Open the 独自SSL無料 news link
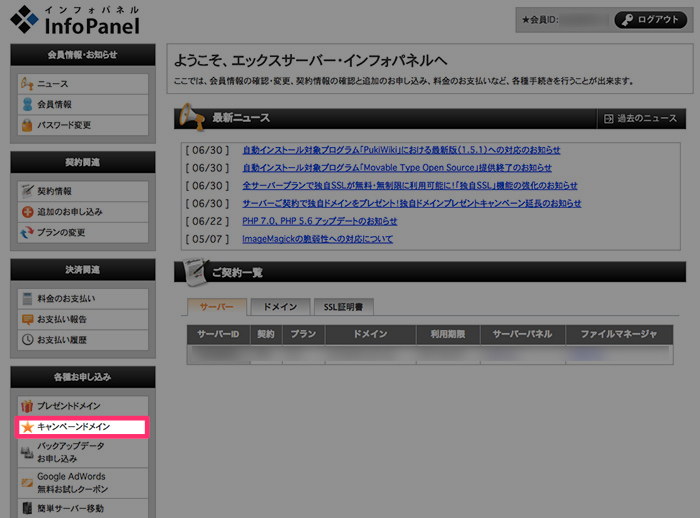This screenshot has width=700, height=518. coord(410,186)
